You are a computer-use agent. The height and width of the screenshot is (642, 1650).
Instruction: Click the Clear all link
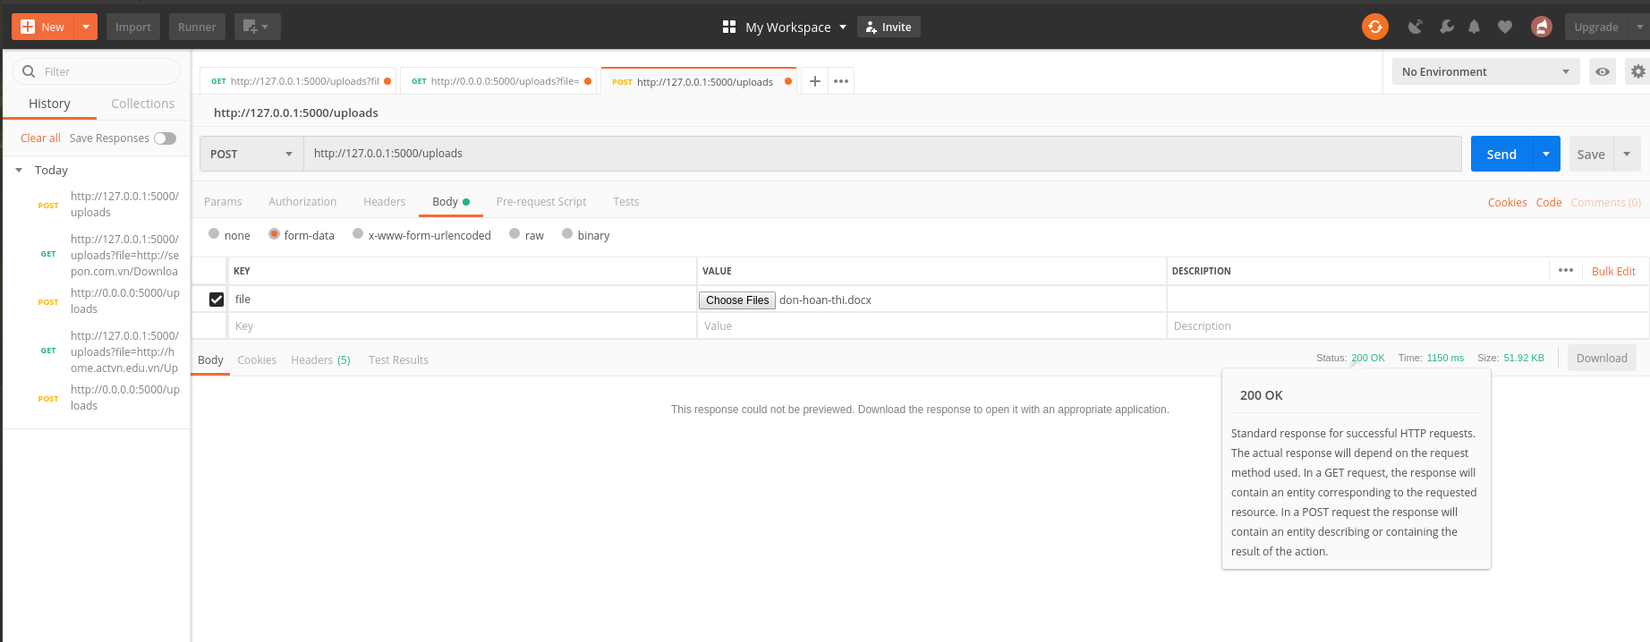click(x=40, y=138)
